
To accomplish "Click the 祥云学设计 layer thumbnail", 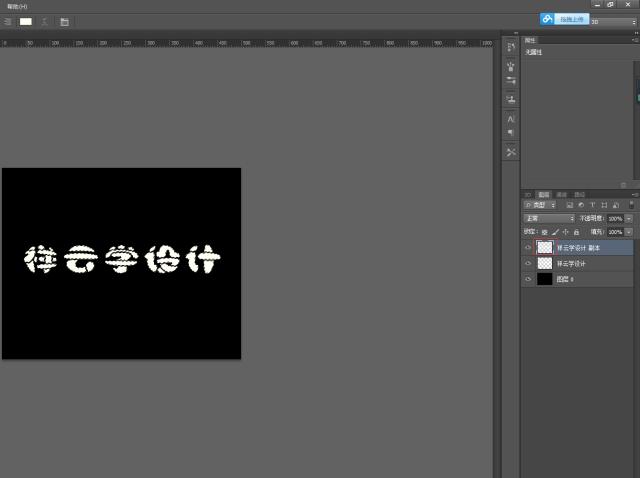I will [x=544, y=263].
